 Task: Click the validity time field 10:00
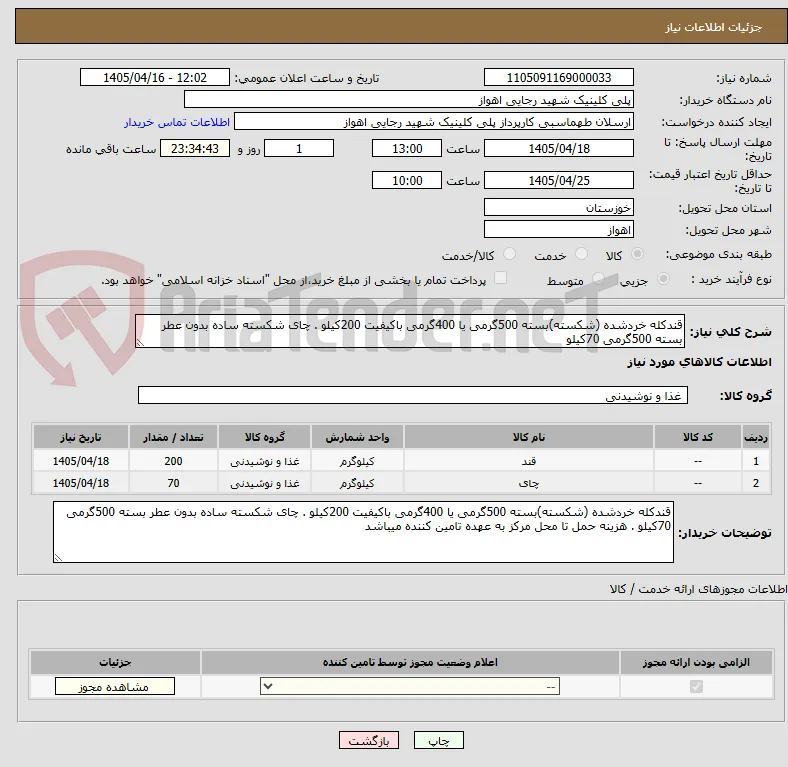pos(407,180)
